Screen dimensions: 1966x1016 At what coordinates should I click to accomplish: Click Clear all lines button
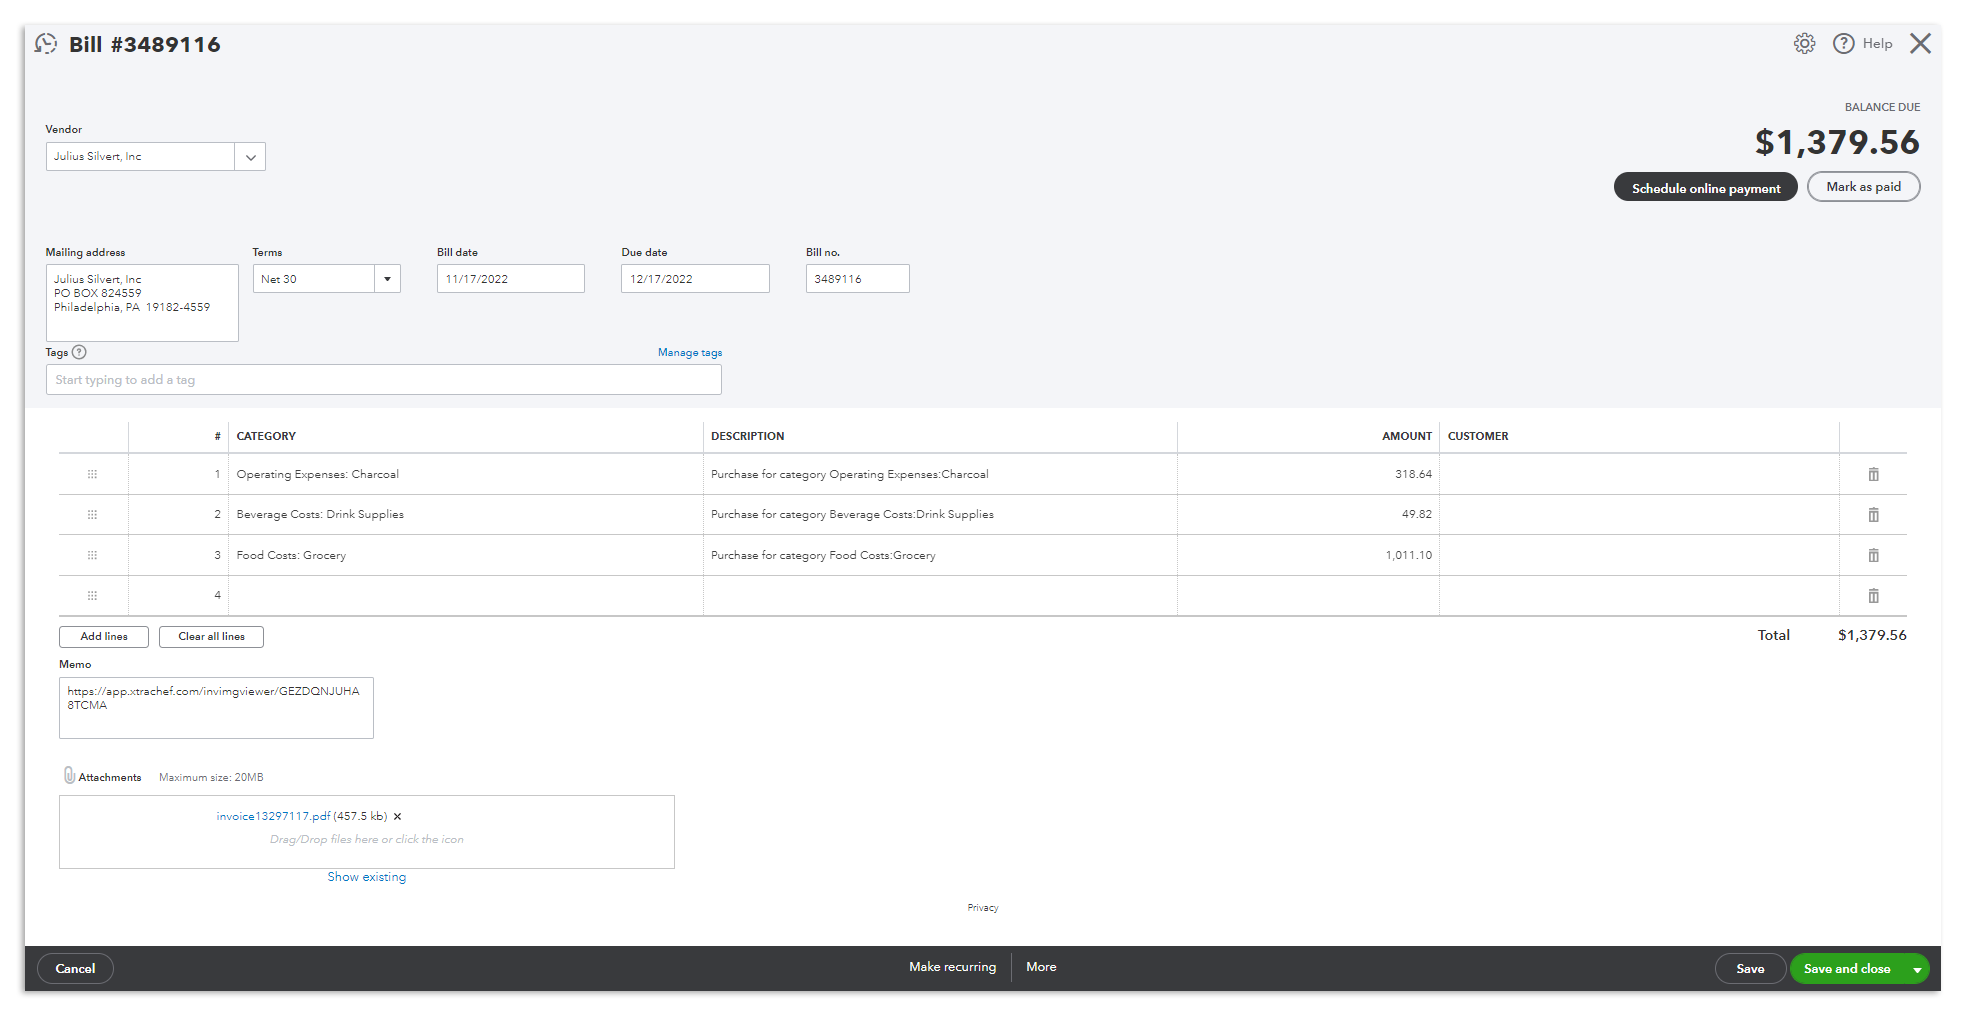pyautogui.click(x=211, y=637)
